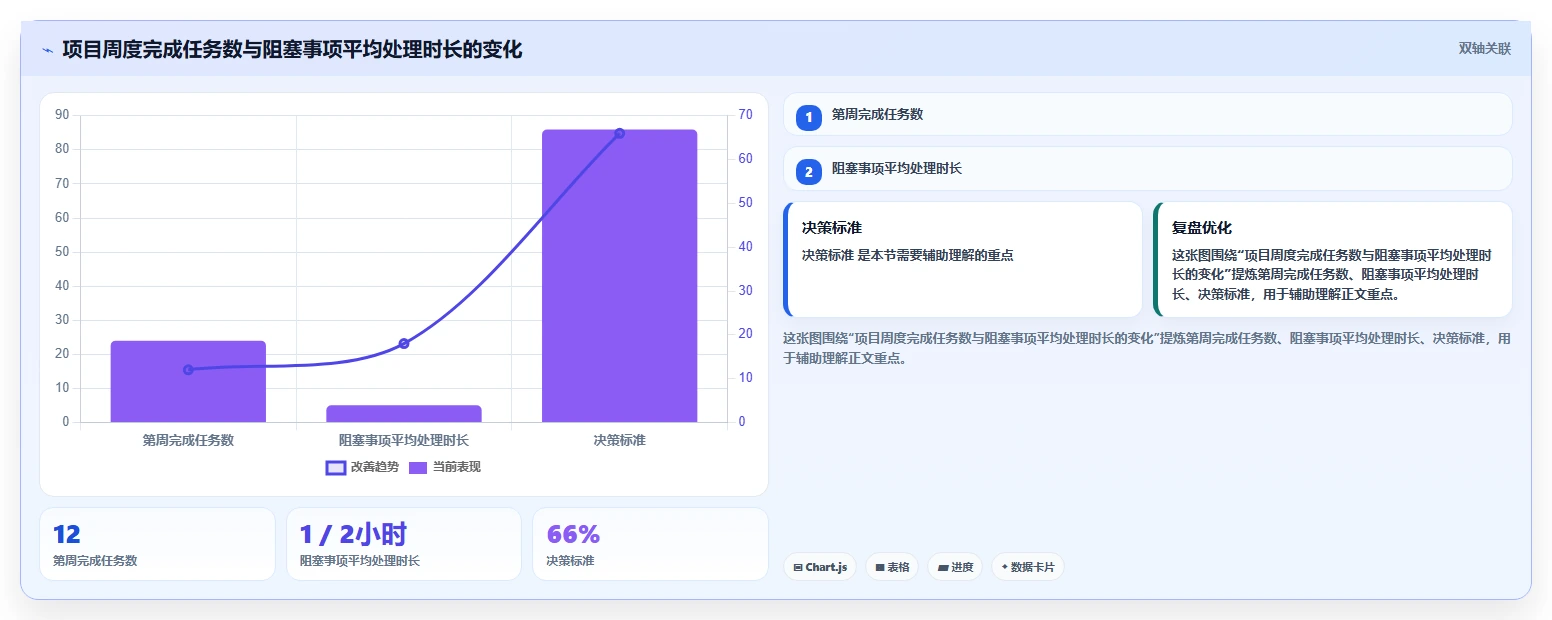The image size is (1552, 620).
Task: Click the line point over 第周完成任务数 bar
Action: (188, 369)
